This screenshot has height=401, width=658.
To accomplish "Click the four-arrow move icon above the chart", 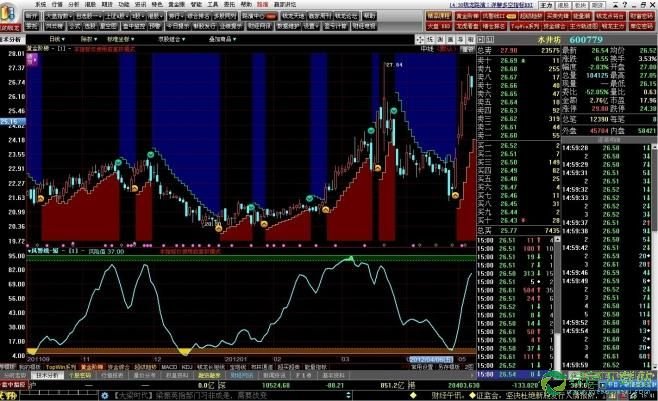I will [x=420, y=39].
